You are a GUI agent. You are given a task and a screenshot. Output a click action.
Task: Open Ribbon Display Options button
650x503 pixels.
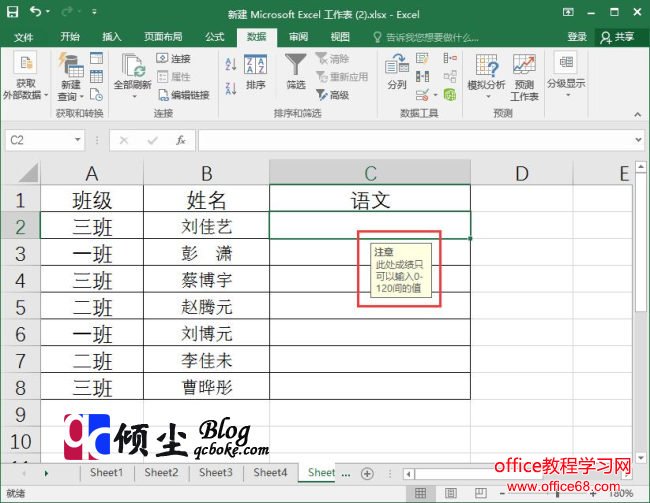[568, 12]
